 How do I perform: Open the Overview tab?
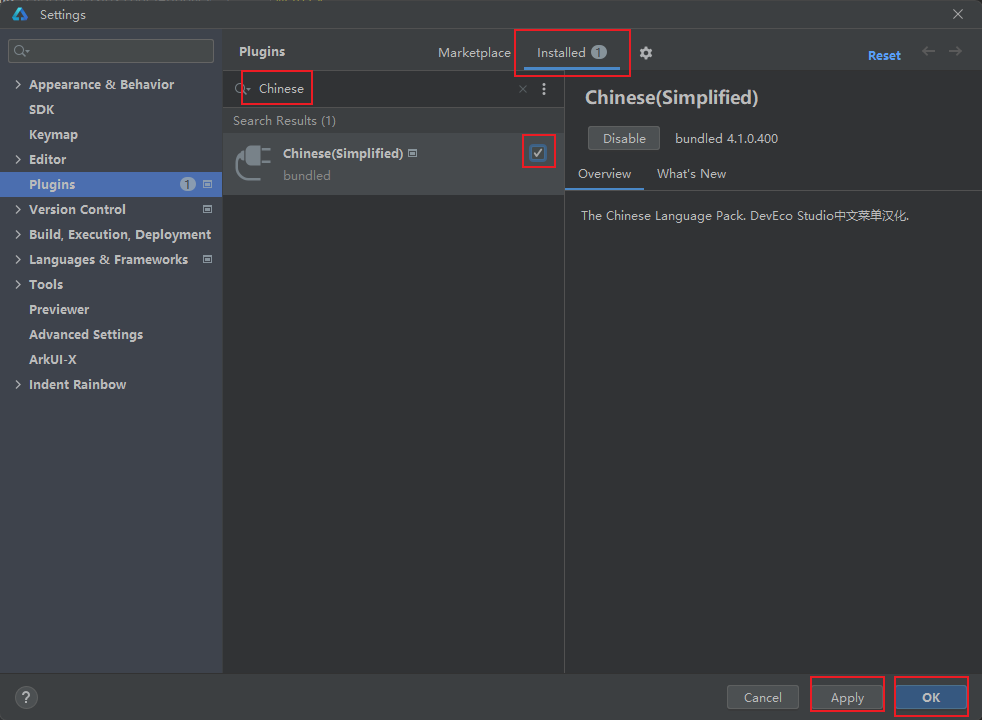604,173
